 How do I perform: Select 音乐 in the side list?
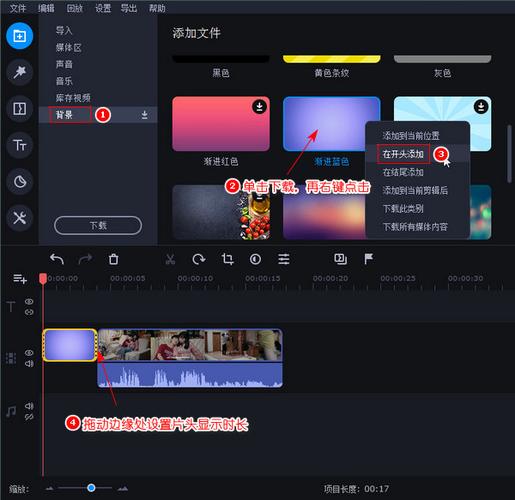click(64, 81)
